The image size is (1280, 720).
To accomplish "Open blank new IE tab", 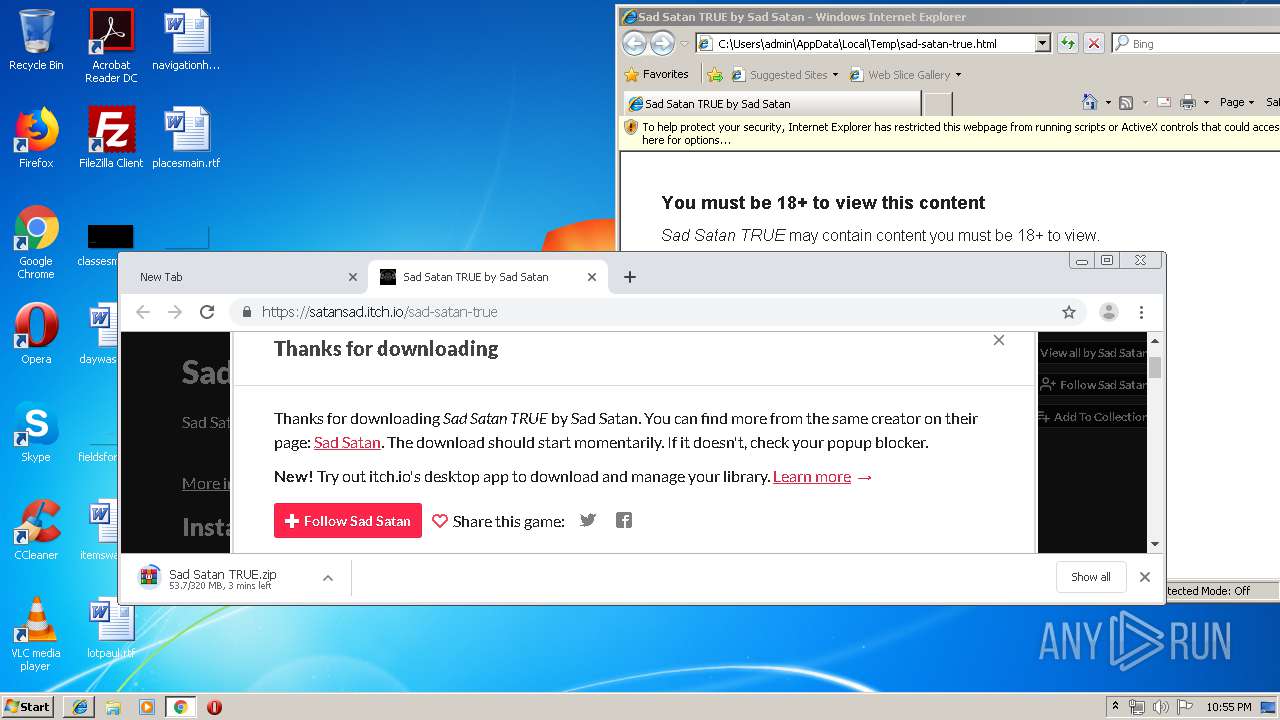I will pyautogui.click(x=937, y=103).
